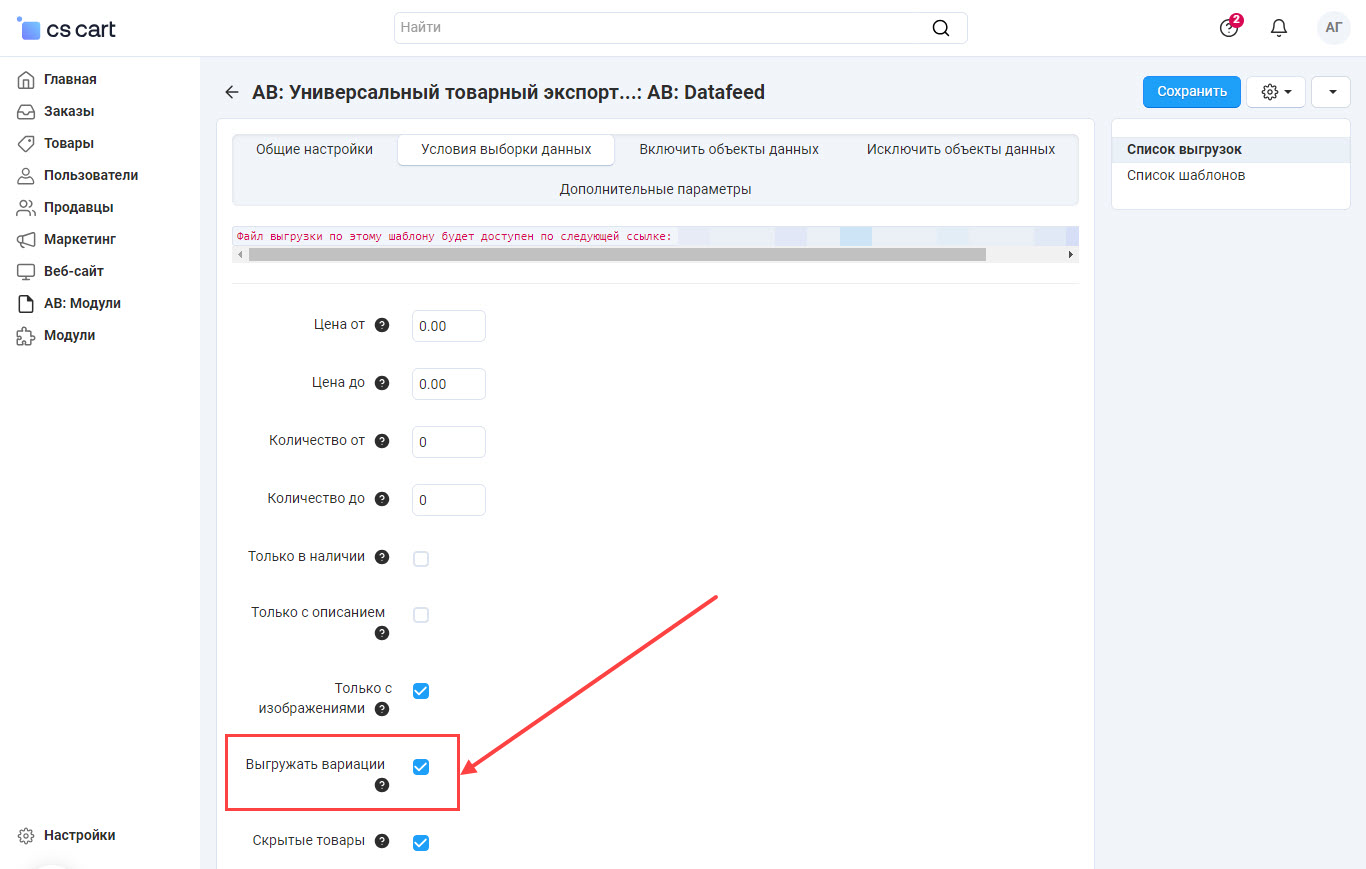Switch to Общие настройки tab
Viewport: 1366px width, 869px height.
pos(314,150)
